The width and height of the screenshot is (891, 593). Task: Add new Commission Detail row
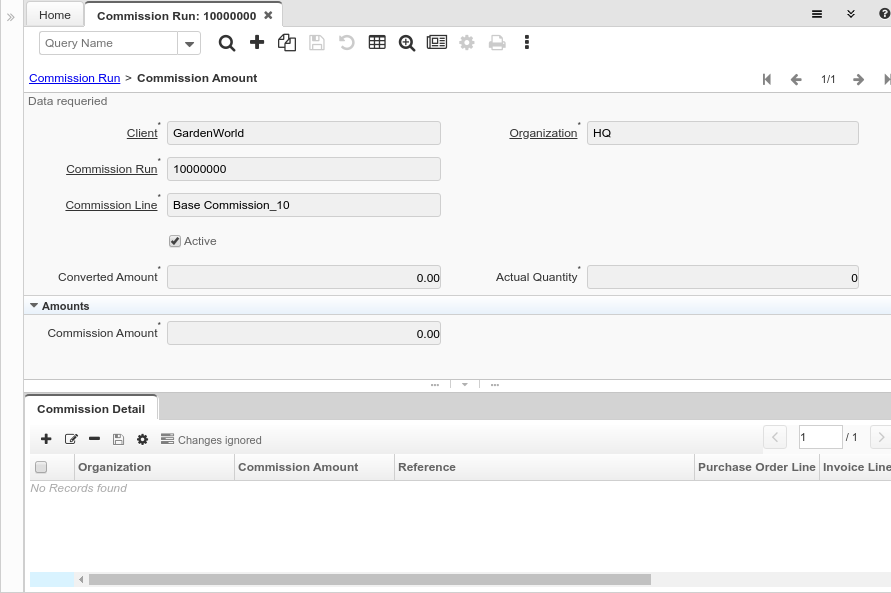46,439
